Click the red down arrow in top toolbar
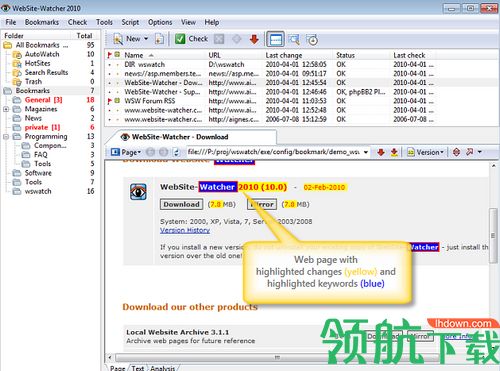Image resolution: width=500 pixels, height=371 pixels. tap(254, 39)
